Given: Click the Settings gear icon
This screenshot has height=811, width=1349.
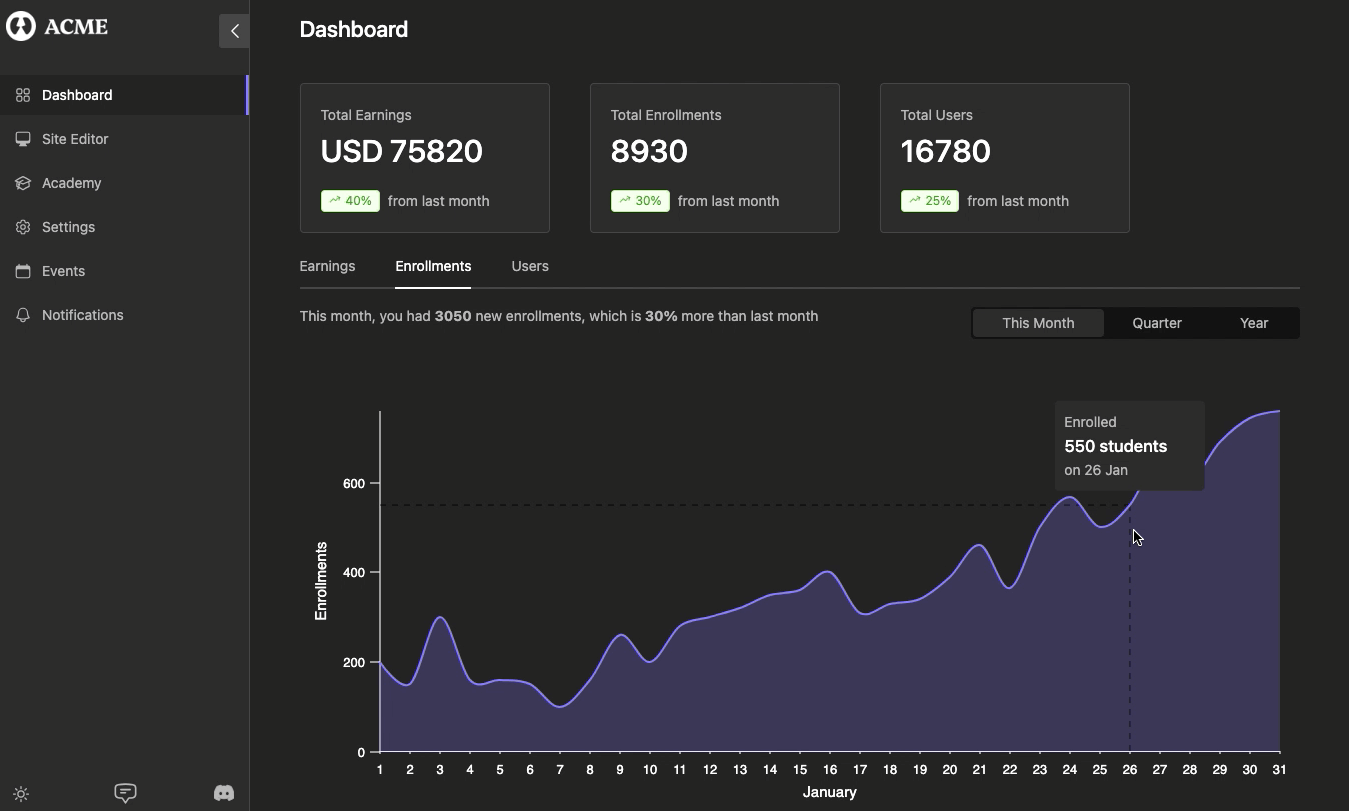Looking at the screenshot, I should pos(23,227).
